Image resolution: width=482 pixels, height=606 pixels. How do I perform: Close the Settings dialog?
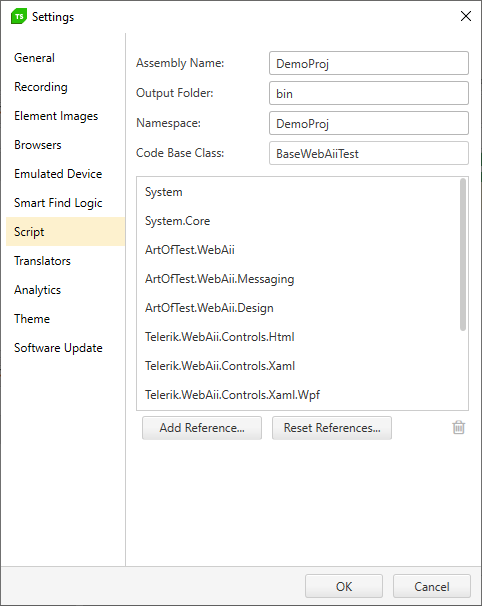pos(466,16)
